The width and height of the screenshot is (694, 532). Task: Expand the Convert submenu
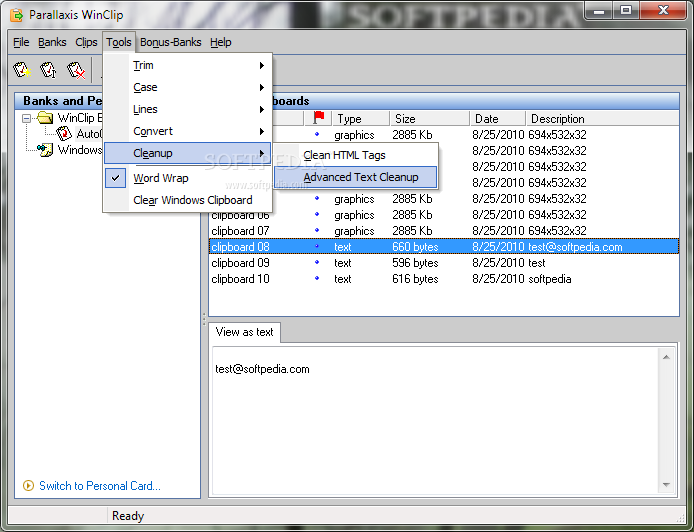(x=187, y=131)
